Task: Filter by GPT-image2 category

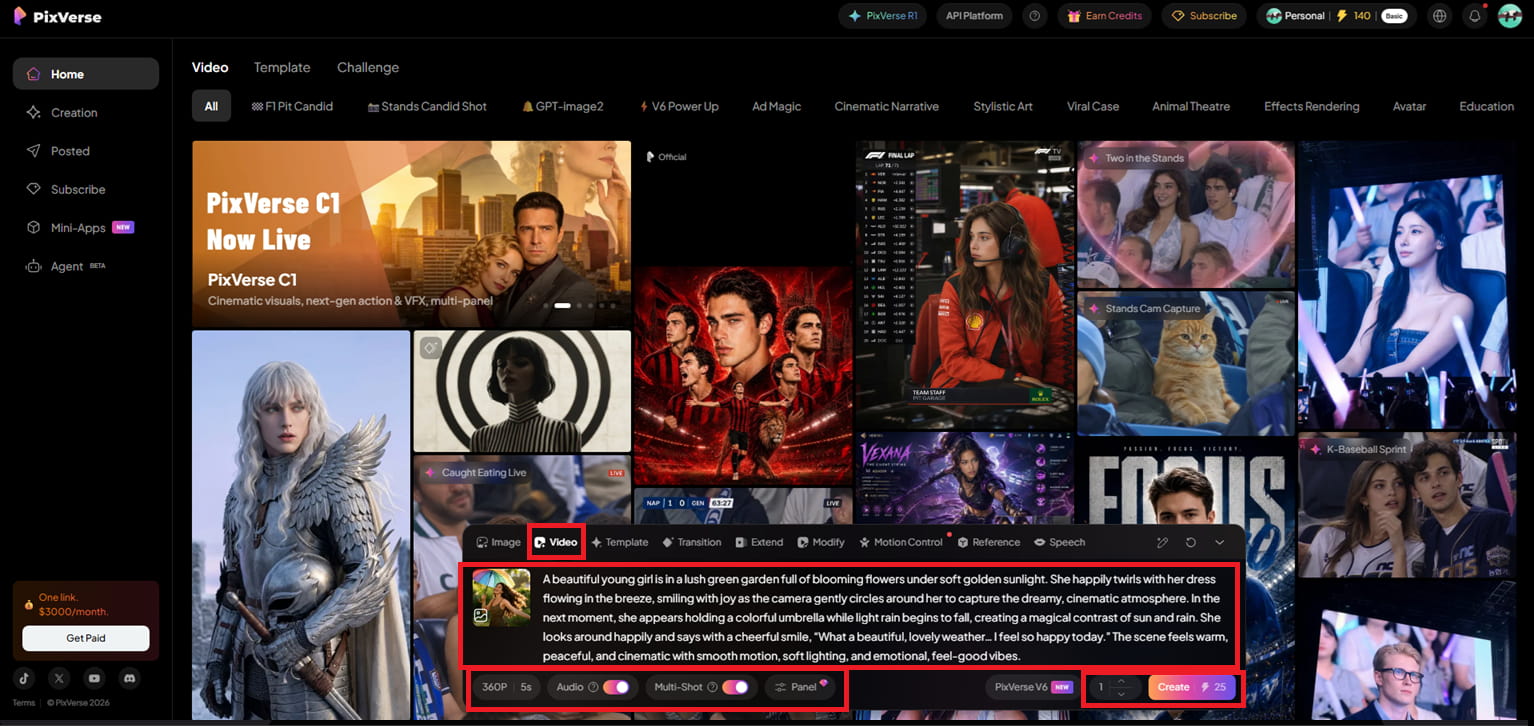Action: coord(563,106)
